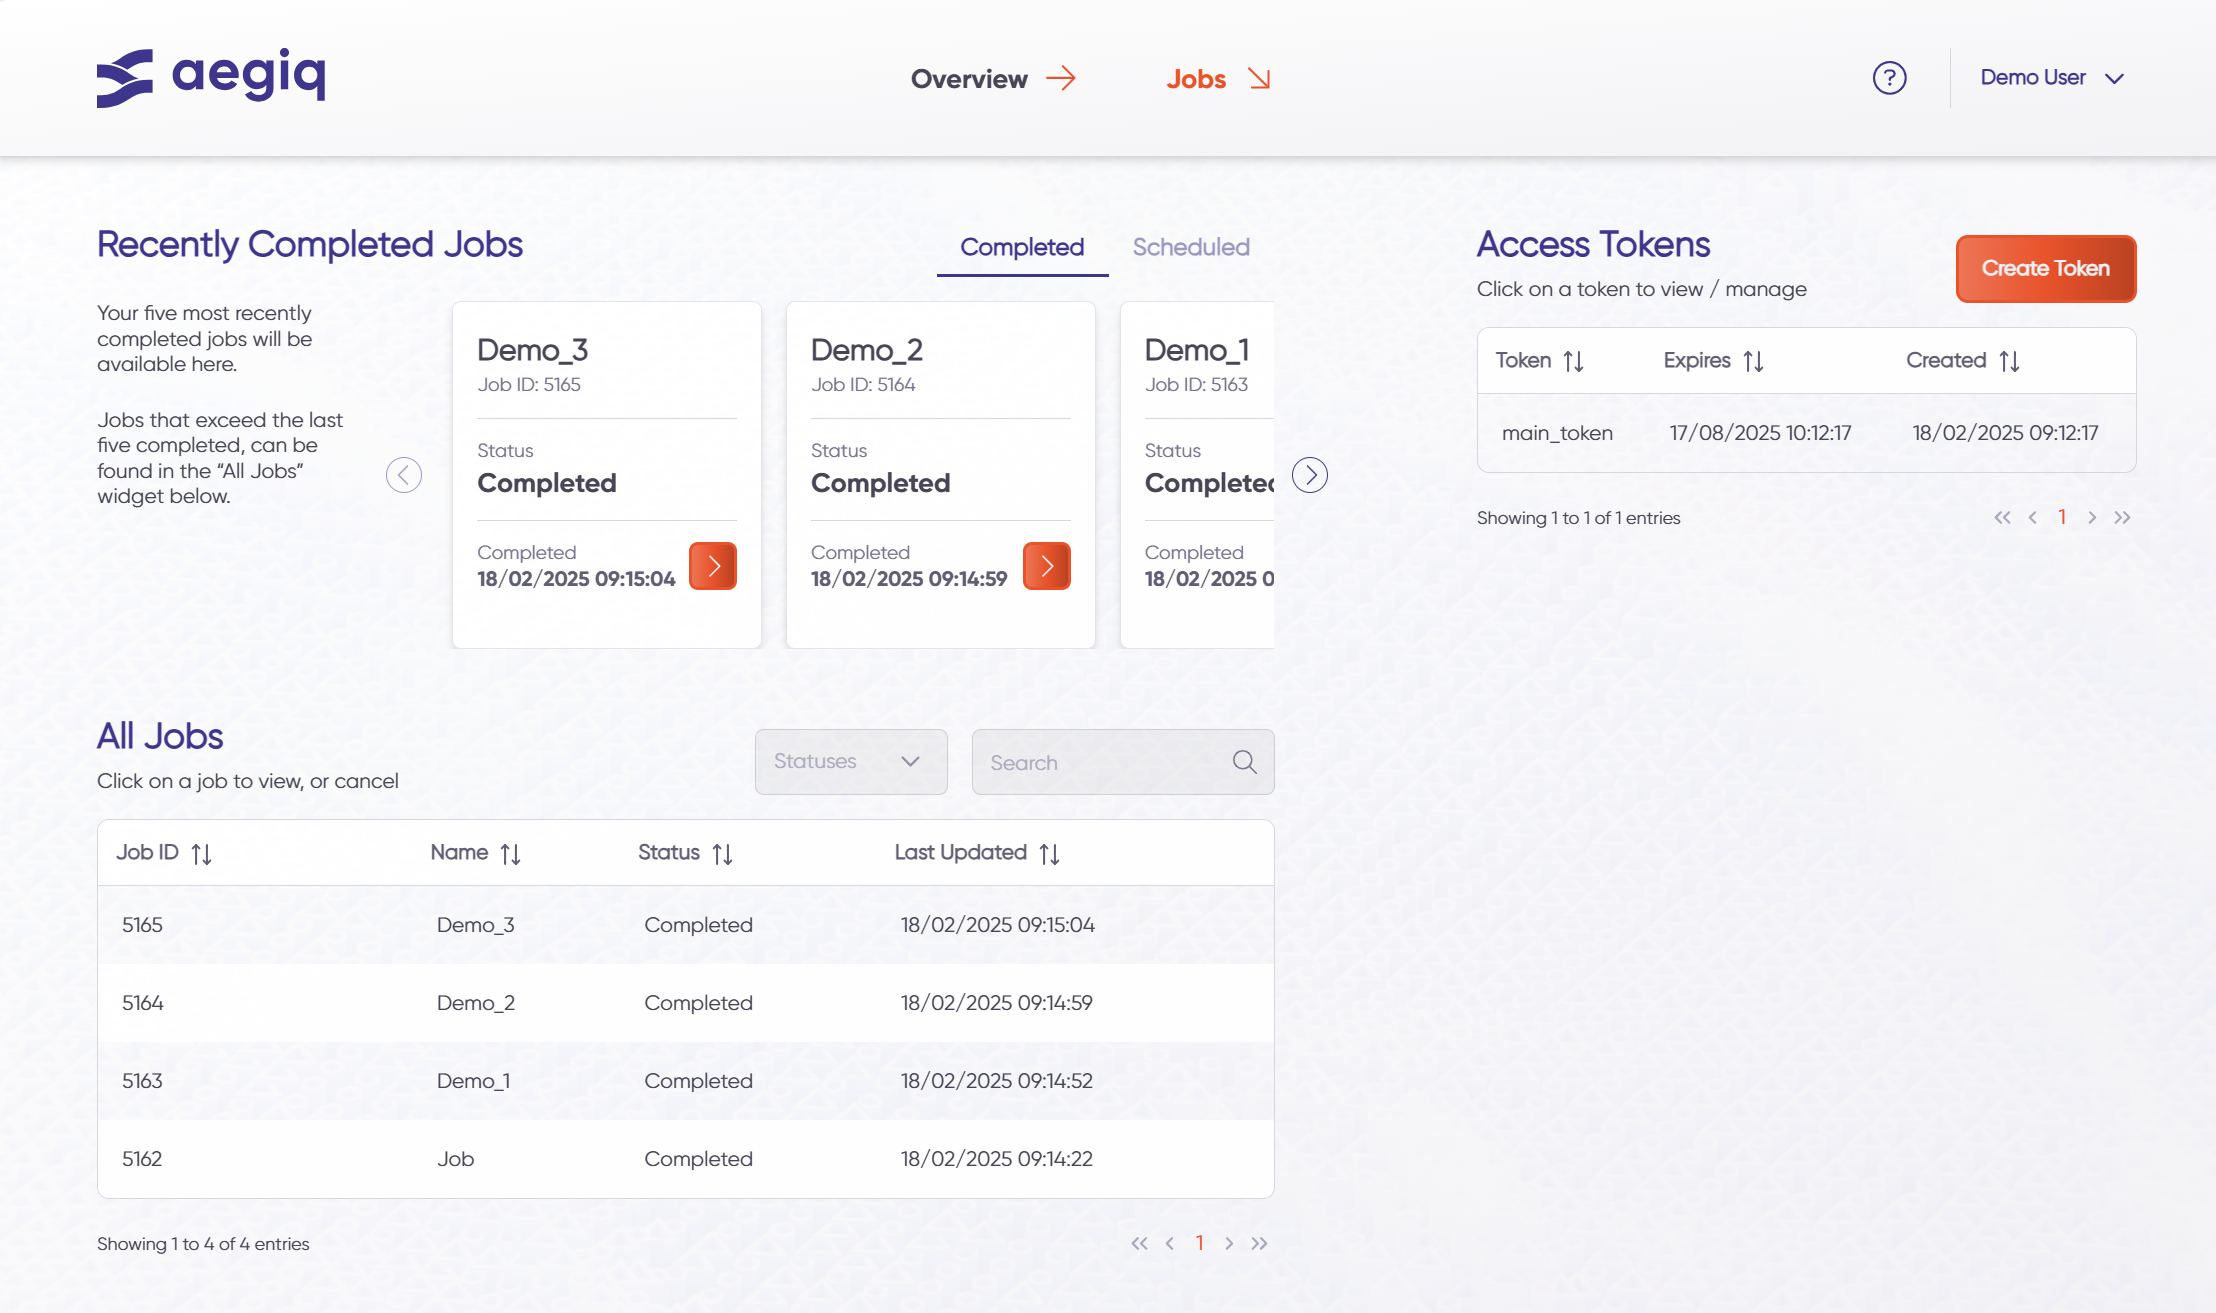Screen dimensions: 2216x1313
Task: Go to last page of jobs table
Action: coord(1259,1243)
